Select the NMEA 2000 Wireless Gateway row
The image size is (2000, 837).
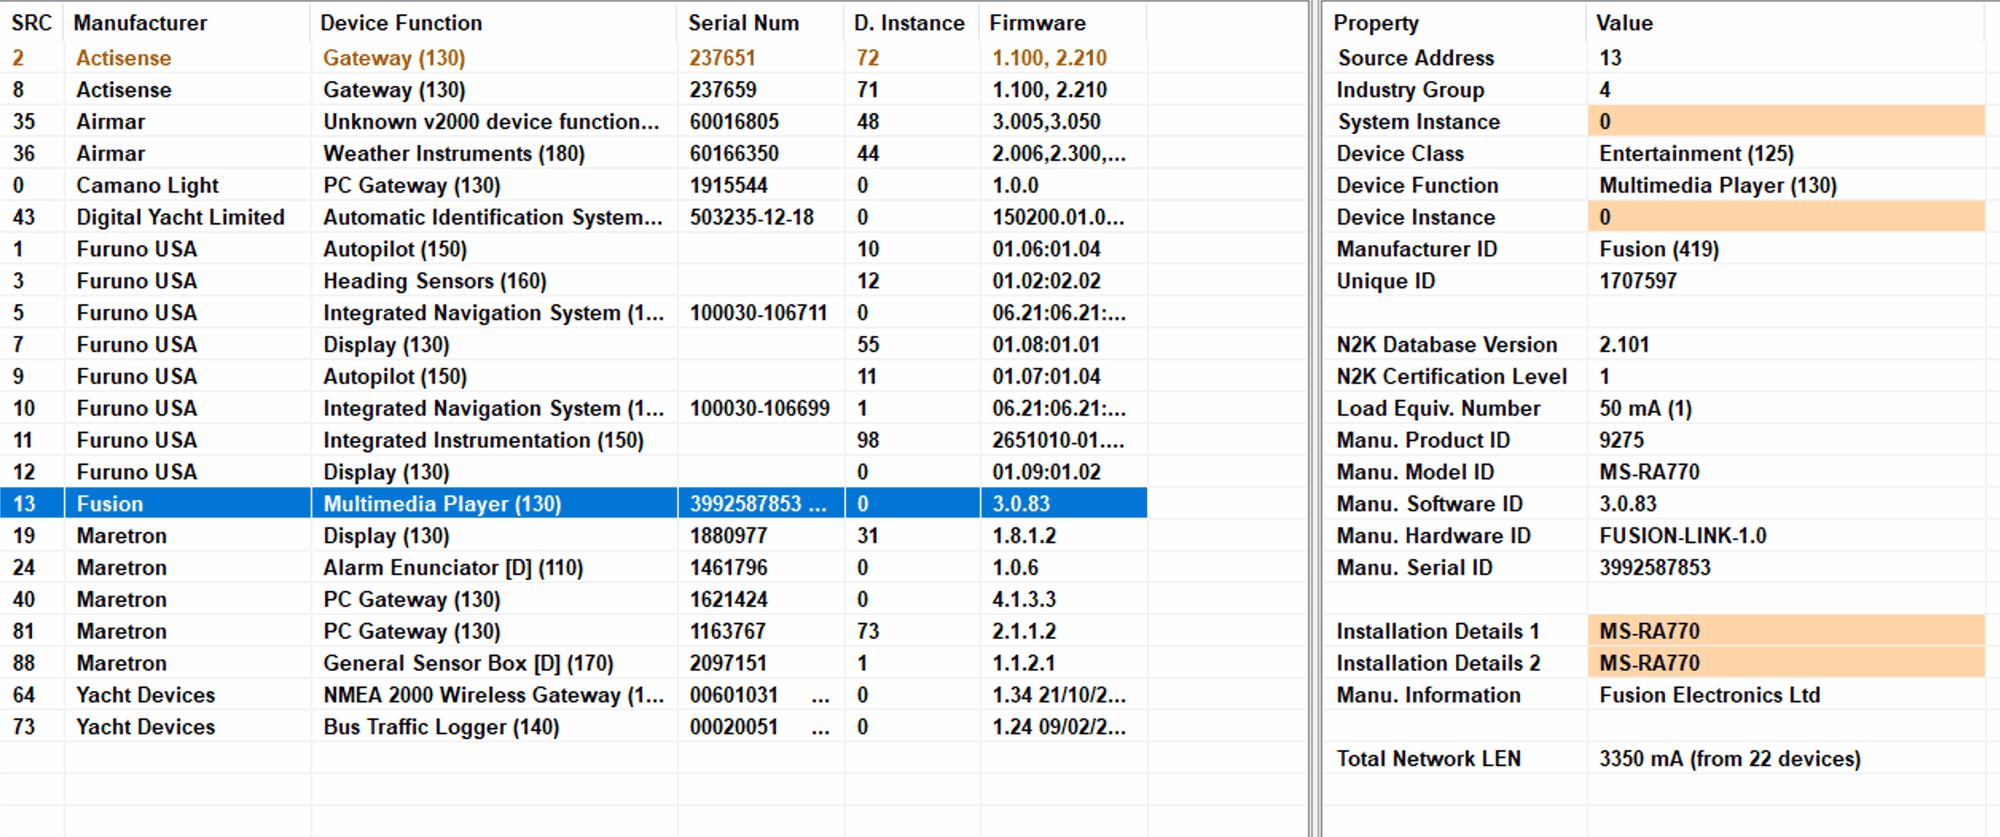point(573,695)
